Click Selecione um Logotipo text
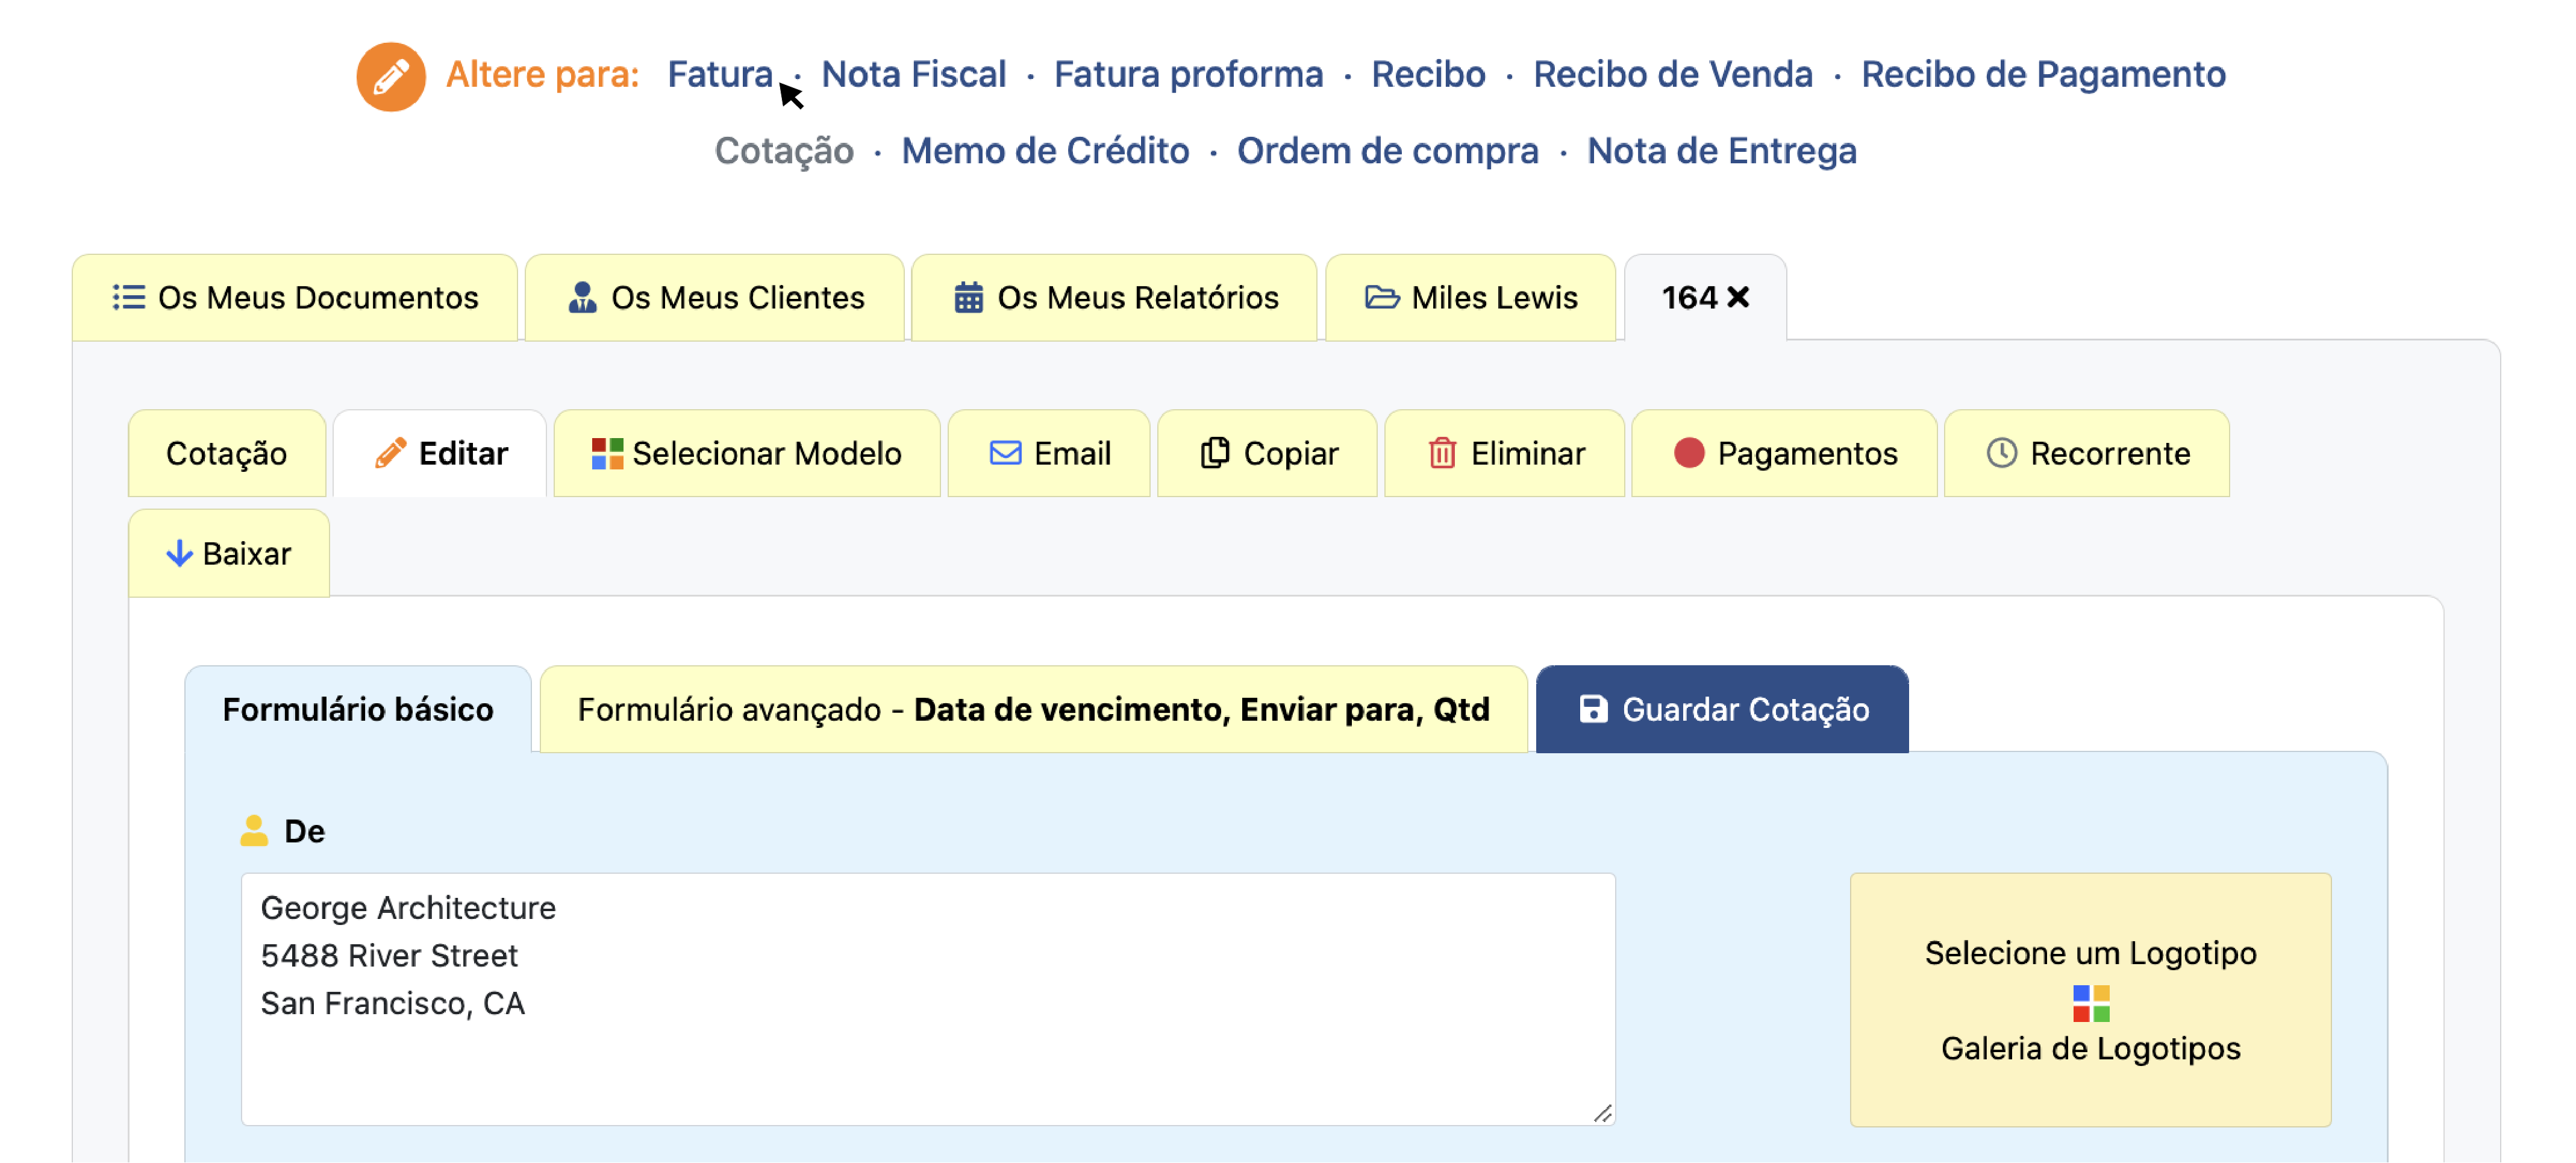This screenshot has width=2576, height=1163. pyautogui.click(x=2090, y=953)
